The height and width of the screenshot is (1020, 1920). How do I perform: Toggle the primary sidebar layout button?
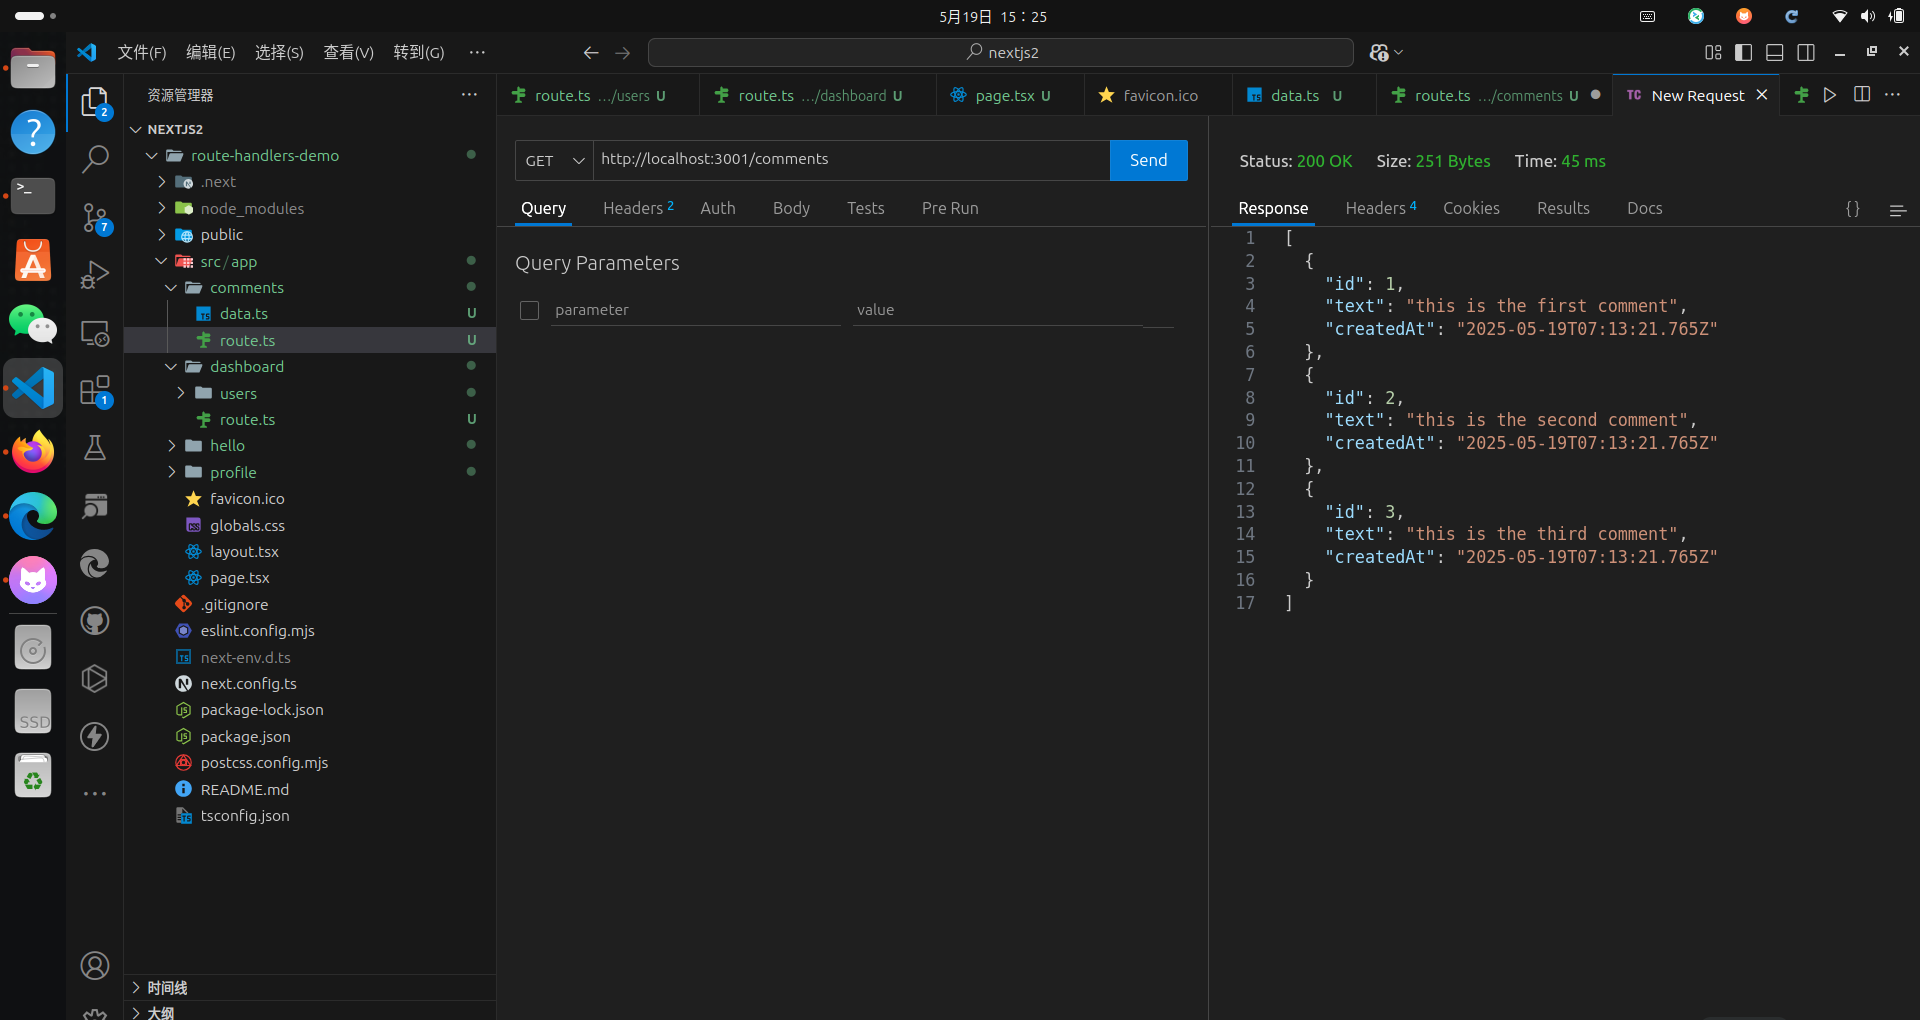tap(1743, 53)
